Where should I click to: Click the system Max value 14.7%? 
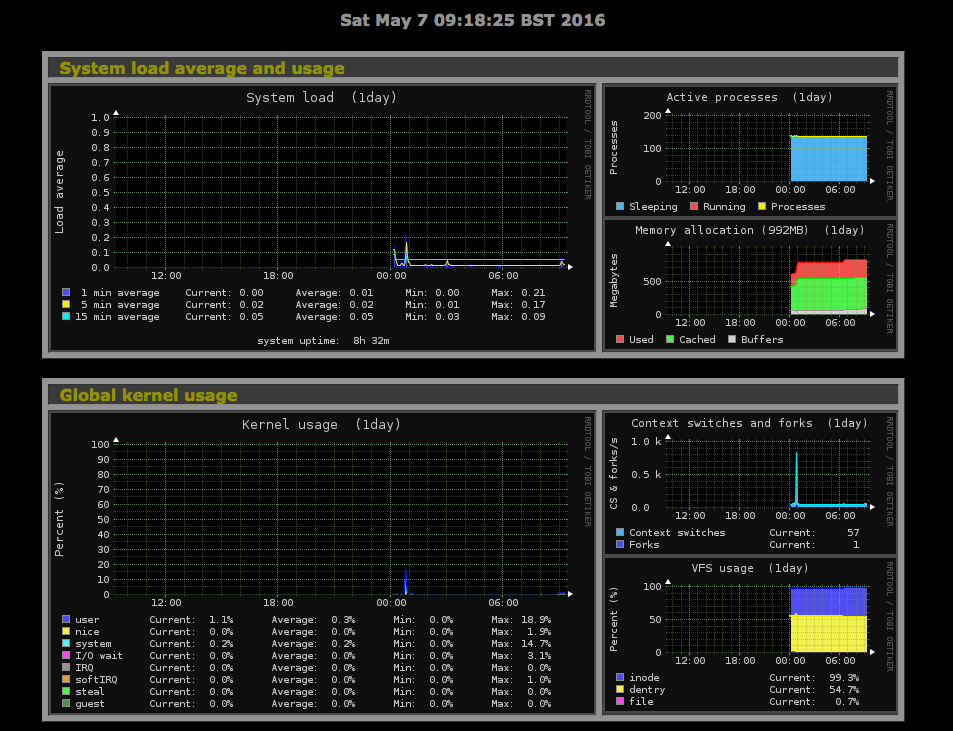point(536,643)
